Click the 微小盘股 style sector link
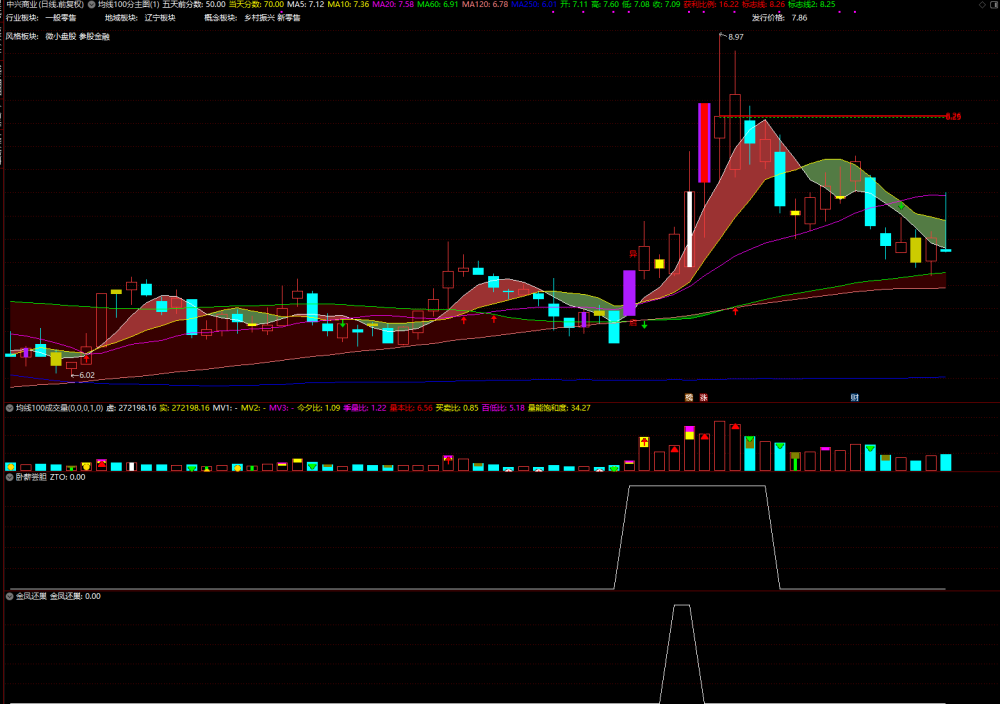Viewport: 1000px width, 704px height. tap(61, 36)
